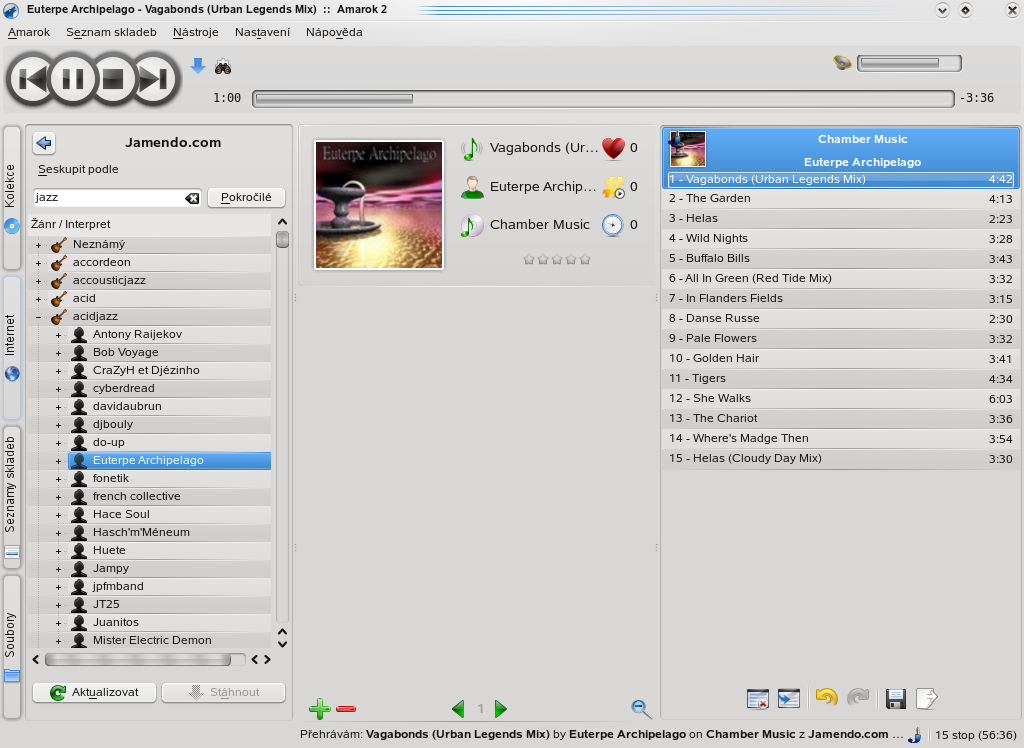Expand Euterpe Archipelago artist node
1024x748 pixels.
(x=59, y=461)
